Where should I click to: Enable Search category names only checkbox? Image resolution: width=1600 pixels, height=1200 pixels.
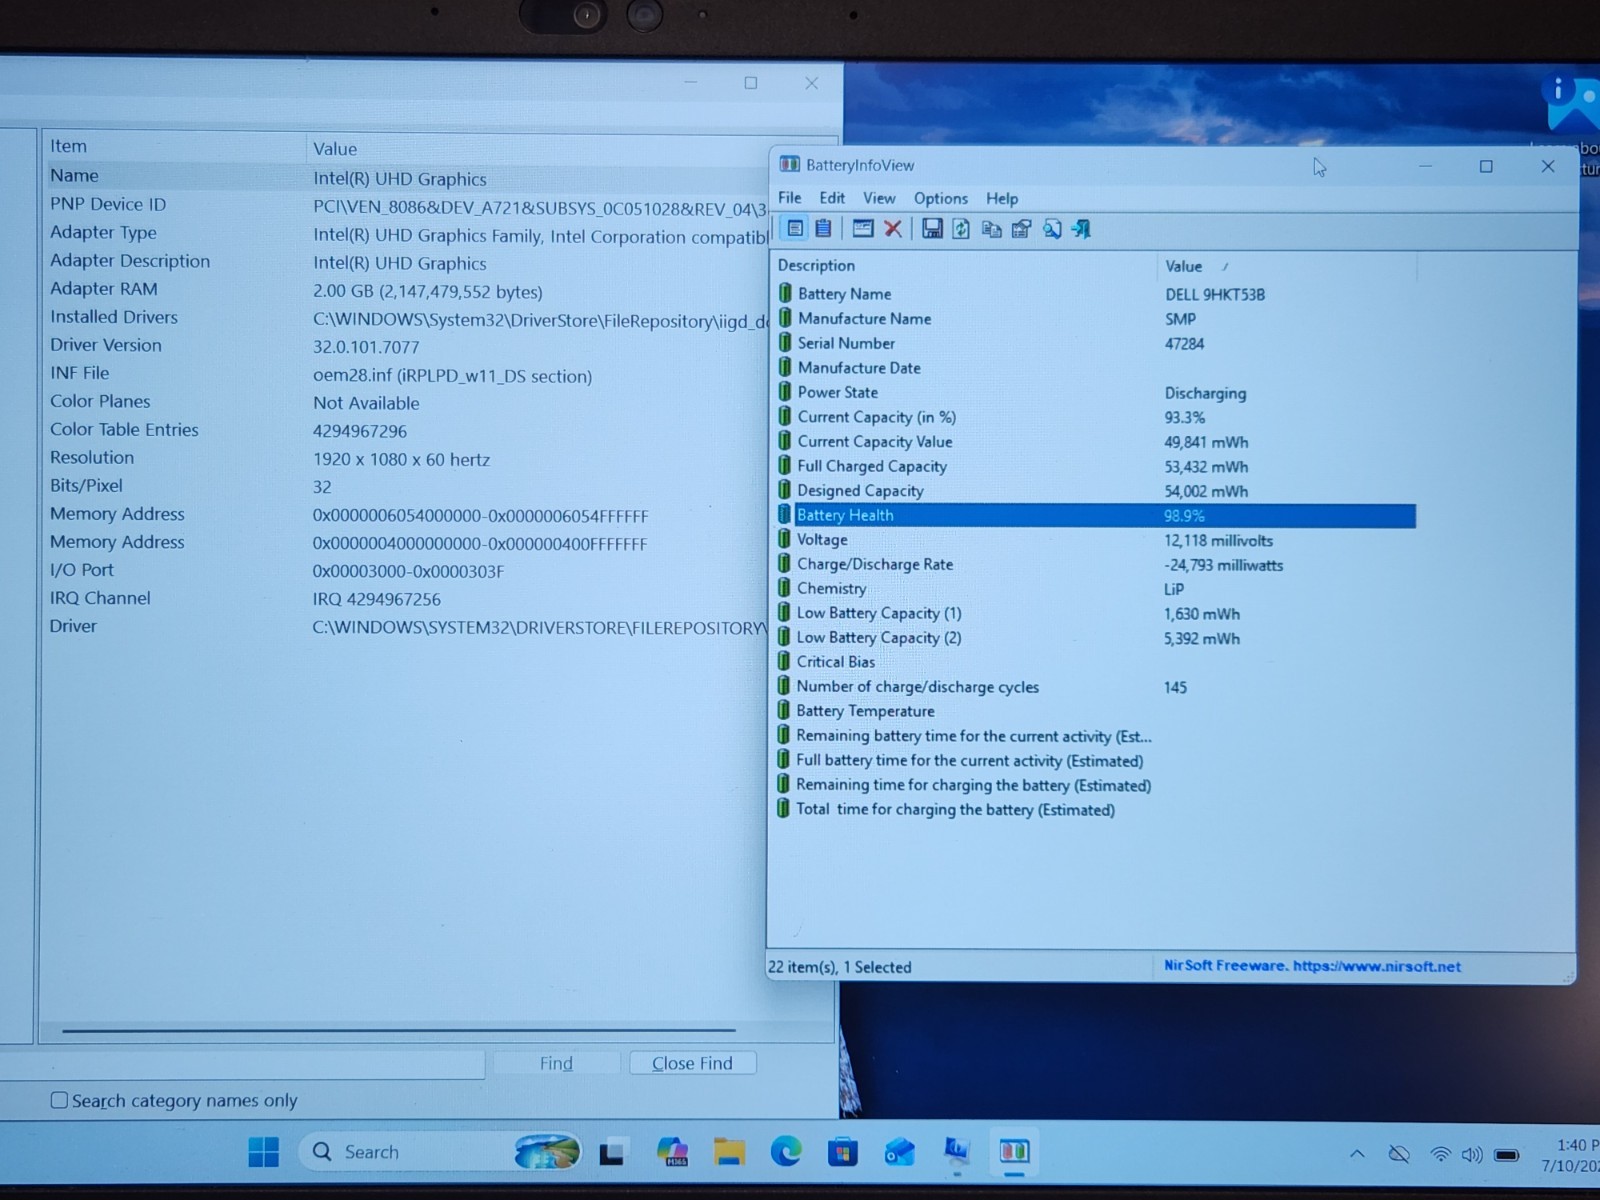pos(59,1100)
